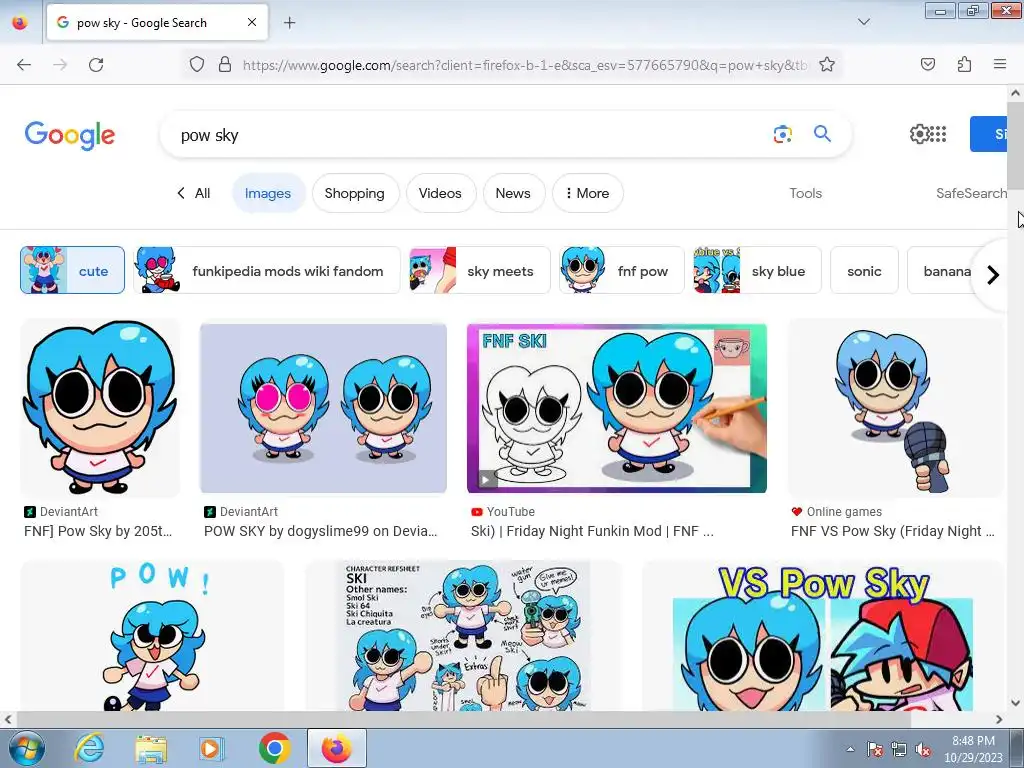Screen dimensions: 1024x768
Task: Open the POW! drawing thumbnail
Action: pyautogui.click(x=152, y=635)
